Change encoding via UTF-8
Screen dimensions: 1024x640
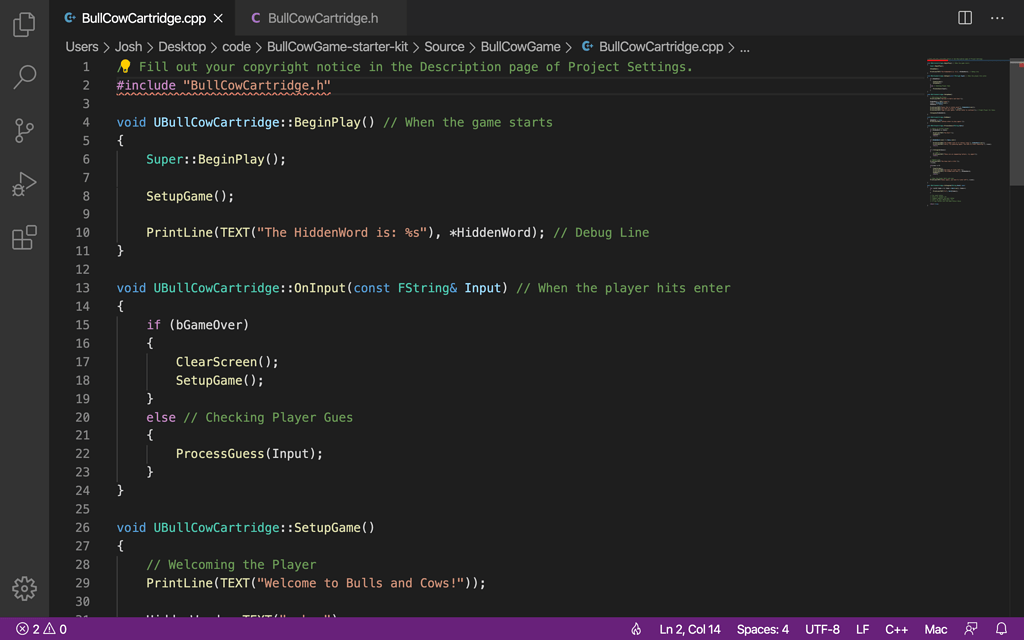[822, 630]
